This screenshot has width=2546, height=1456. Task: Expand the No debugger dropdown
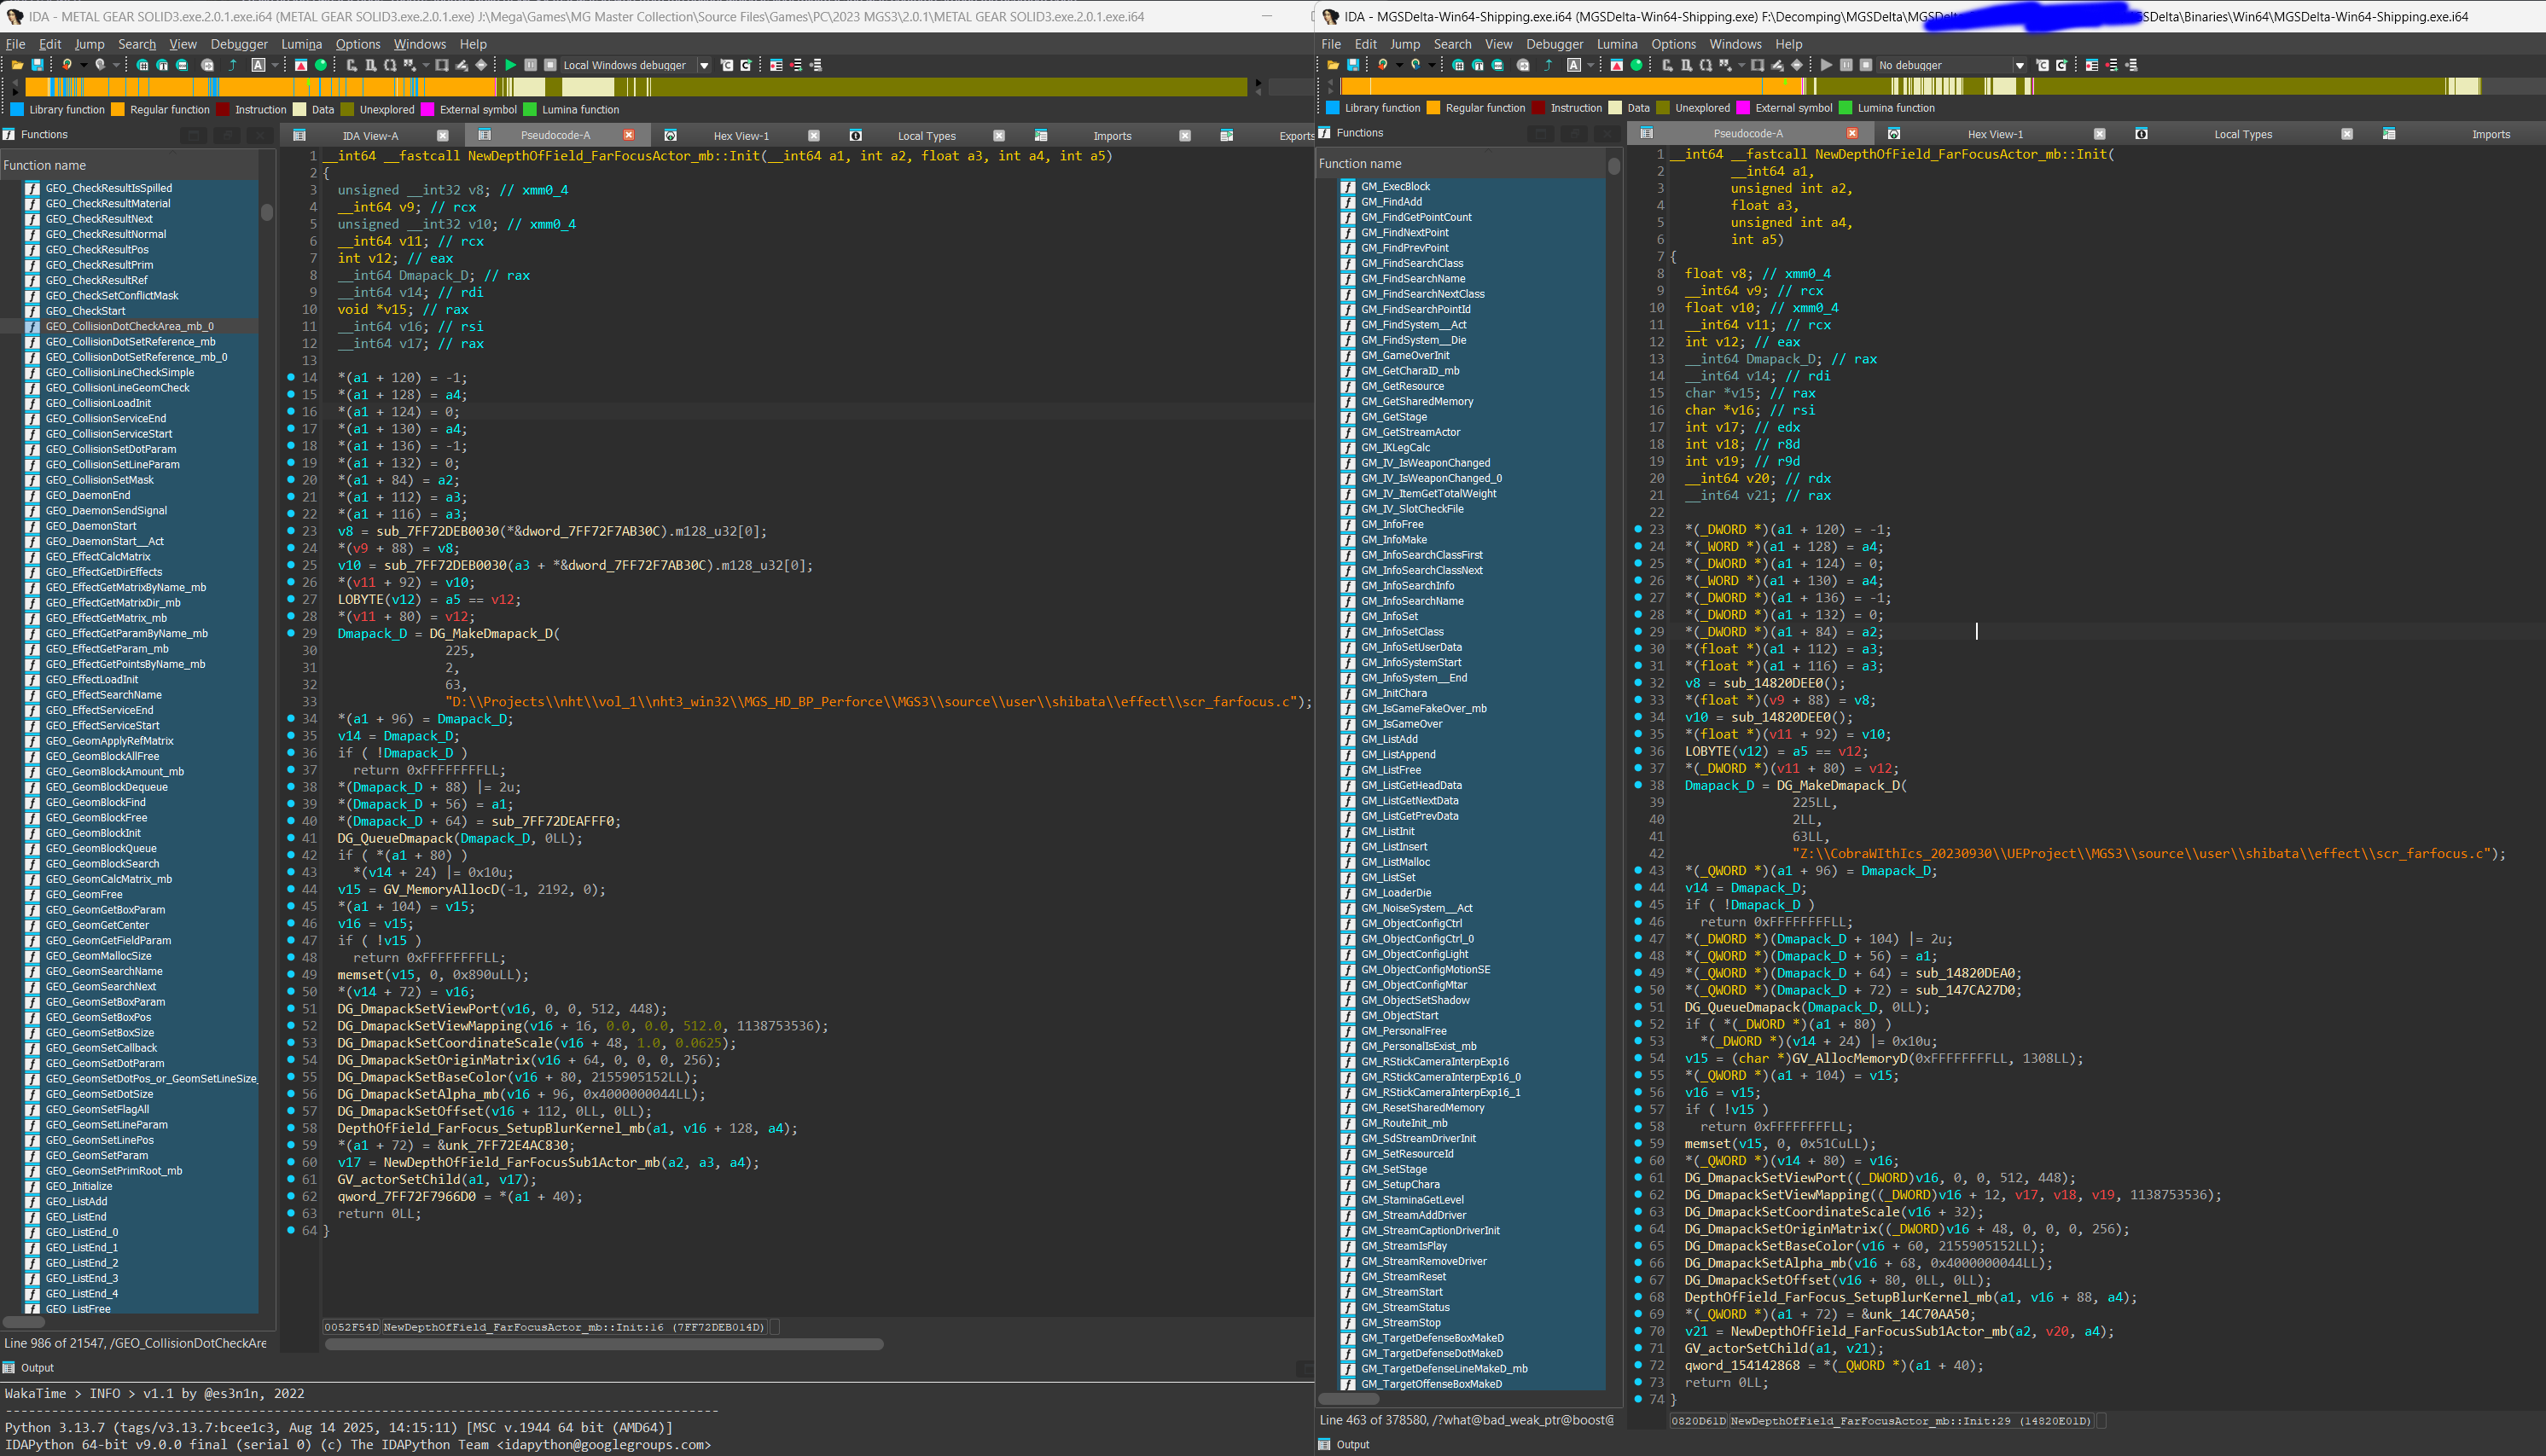point(2020,66)
